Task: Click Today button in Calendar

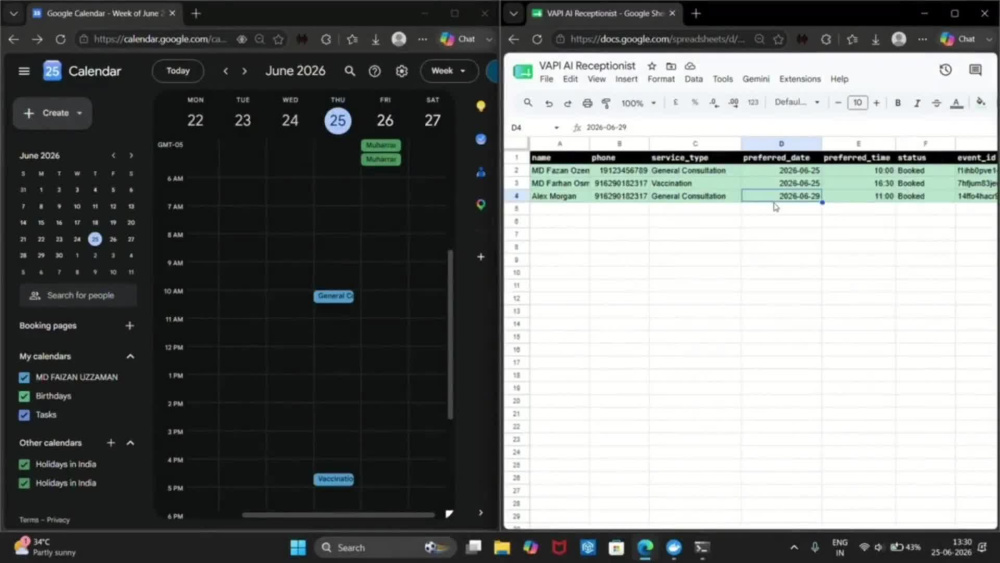Action: coord(178,71)
